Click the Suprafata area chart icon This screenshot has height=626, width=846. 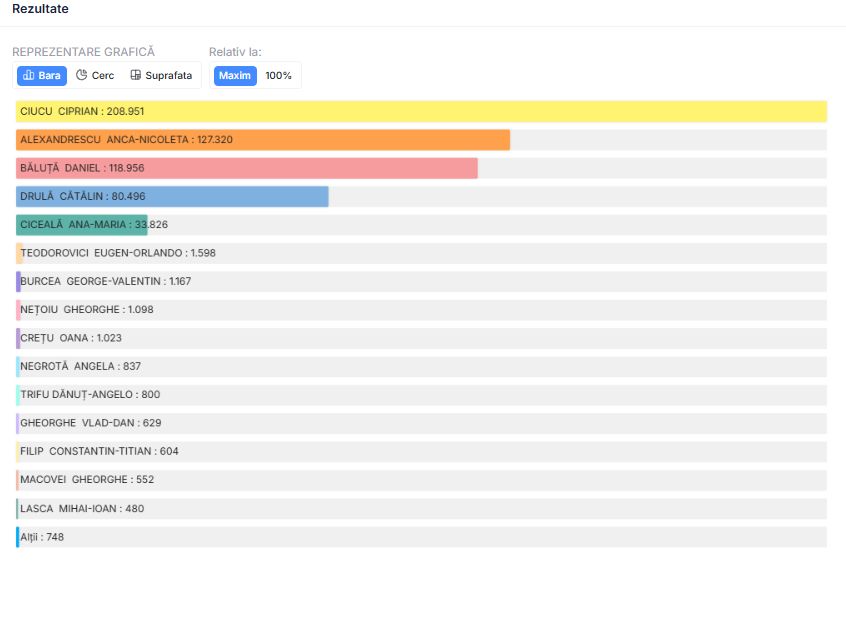(x=136, y=76)
